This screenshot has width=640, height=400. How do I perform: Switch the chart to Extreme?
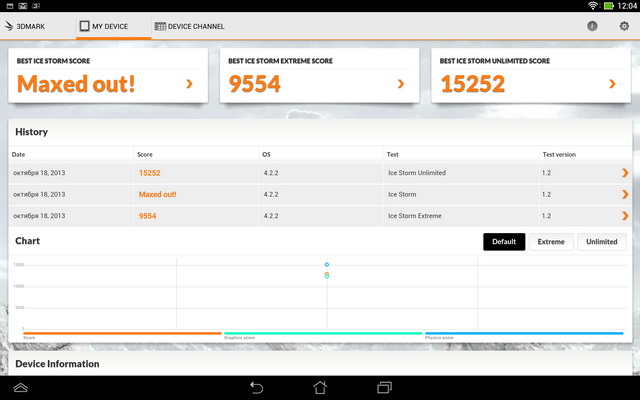pyautogui.click(x=551, y=242)
